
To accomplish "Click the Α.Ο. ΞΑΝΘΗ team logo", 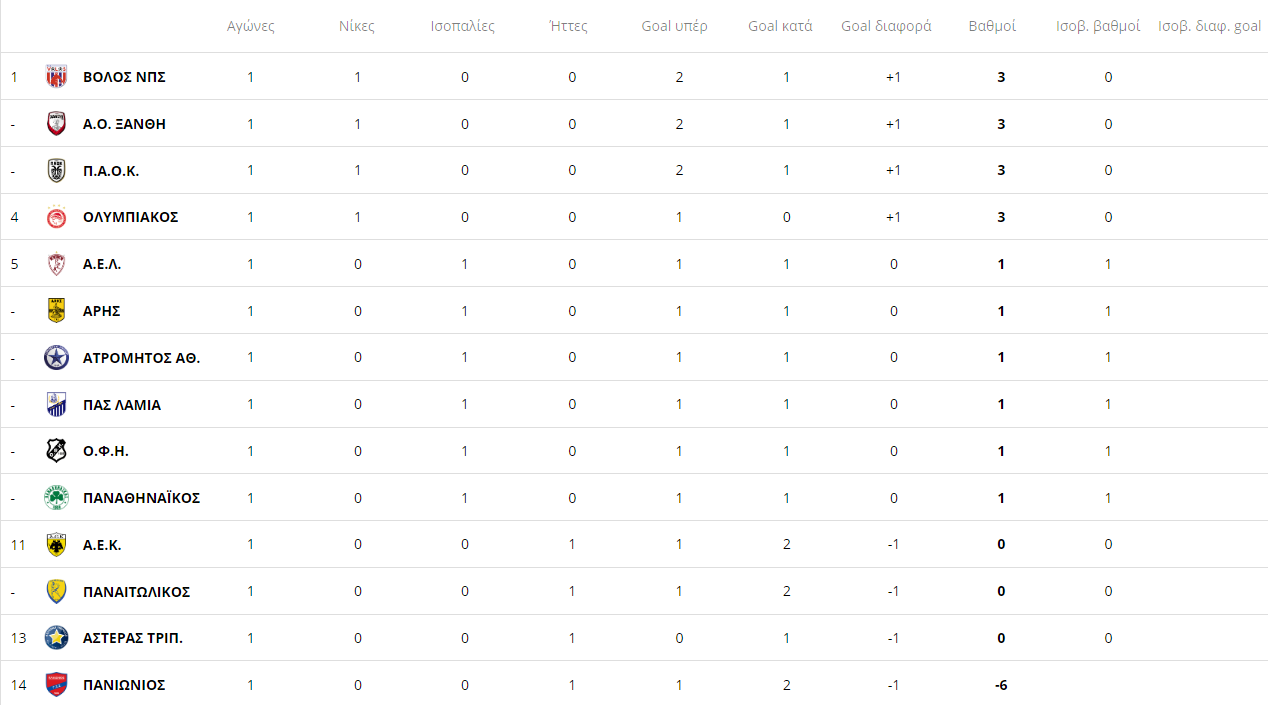I will coord(57,124).
